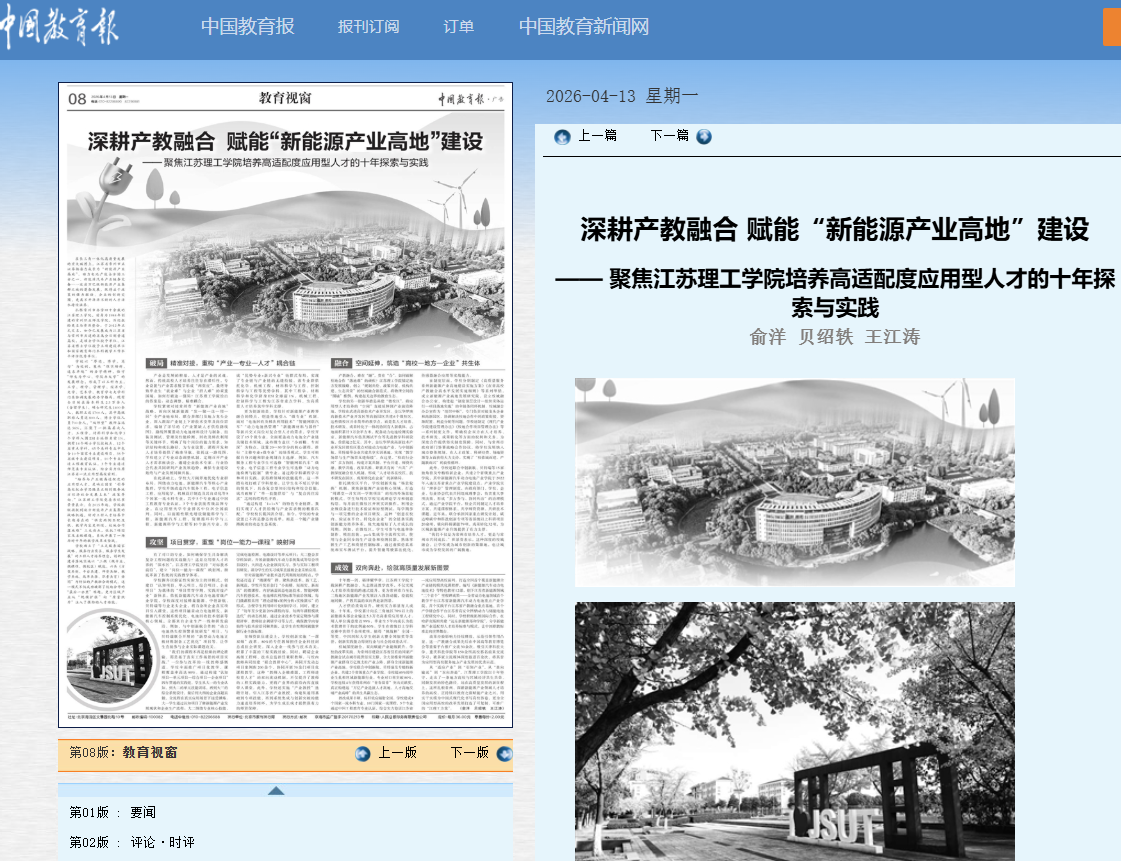
Task: Go to 中国教育新闻网 in the top navigation
Action: (x=584, y=27)
